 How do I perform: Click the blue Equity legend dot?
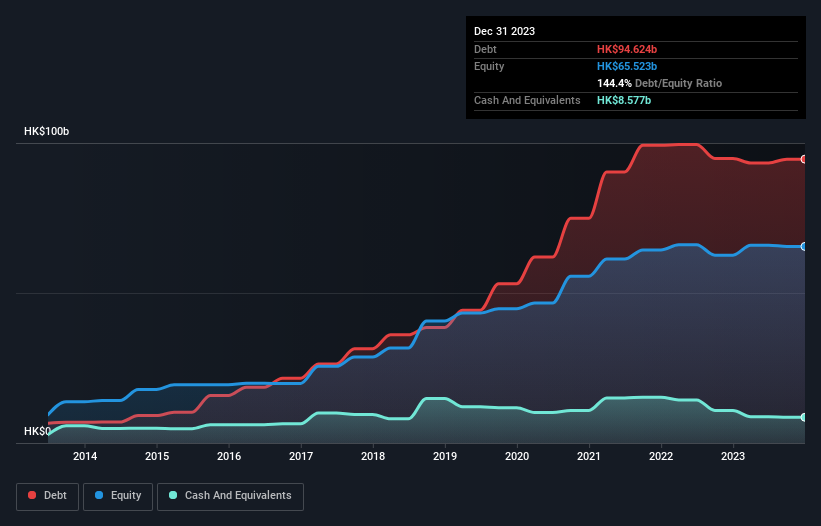point(99,495)
